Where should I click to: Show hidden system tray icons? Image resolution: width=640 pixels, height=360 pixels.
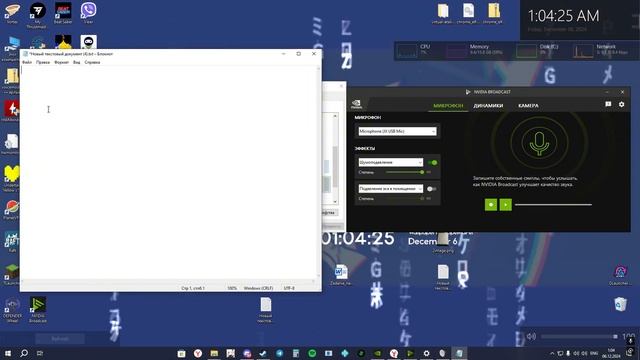pos(552,353)
